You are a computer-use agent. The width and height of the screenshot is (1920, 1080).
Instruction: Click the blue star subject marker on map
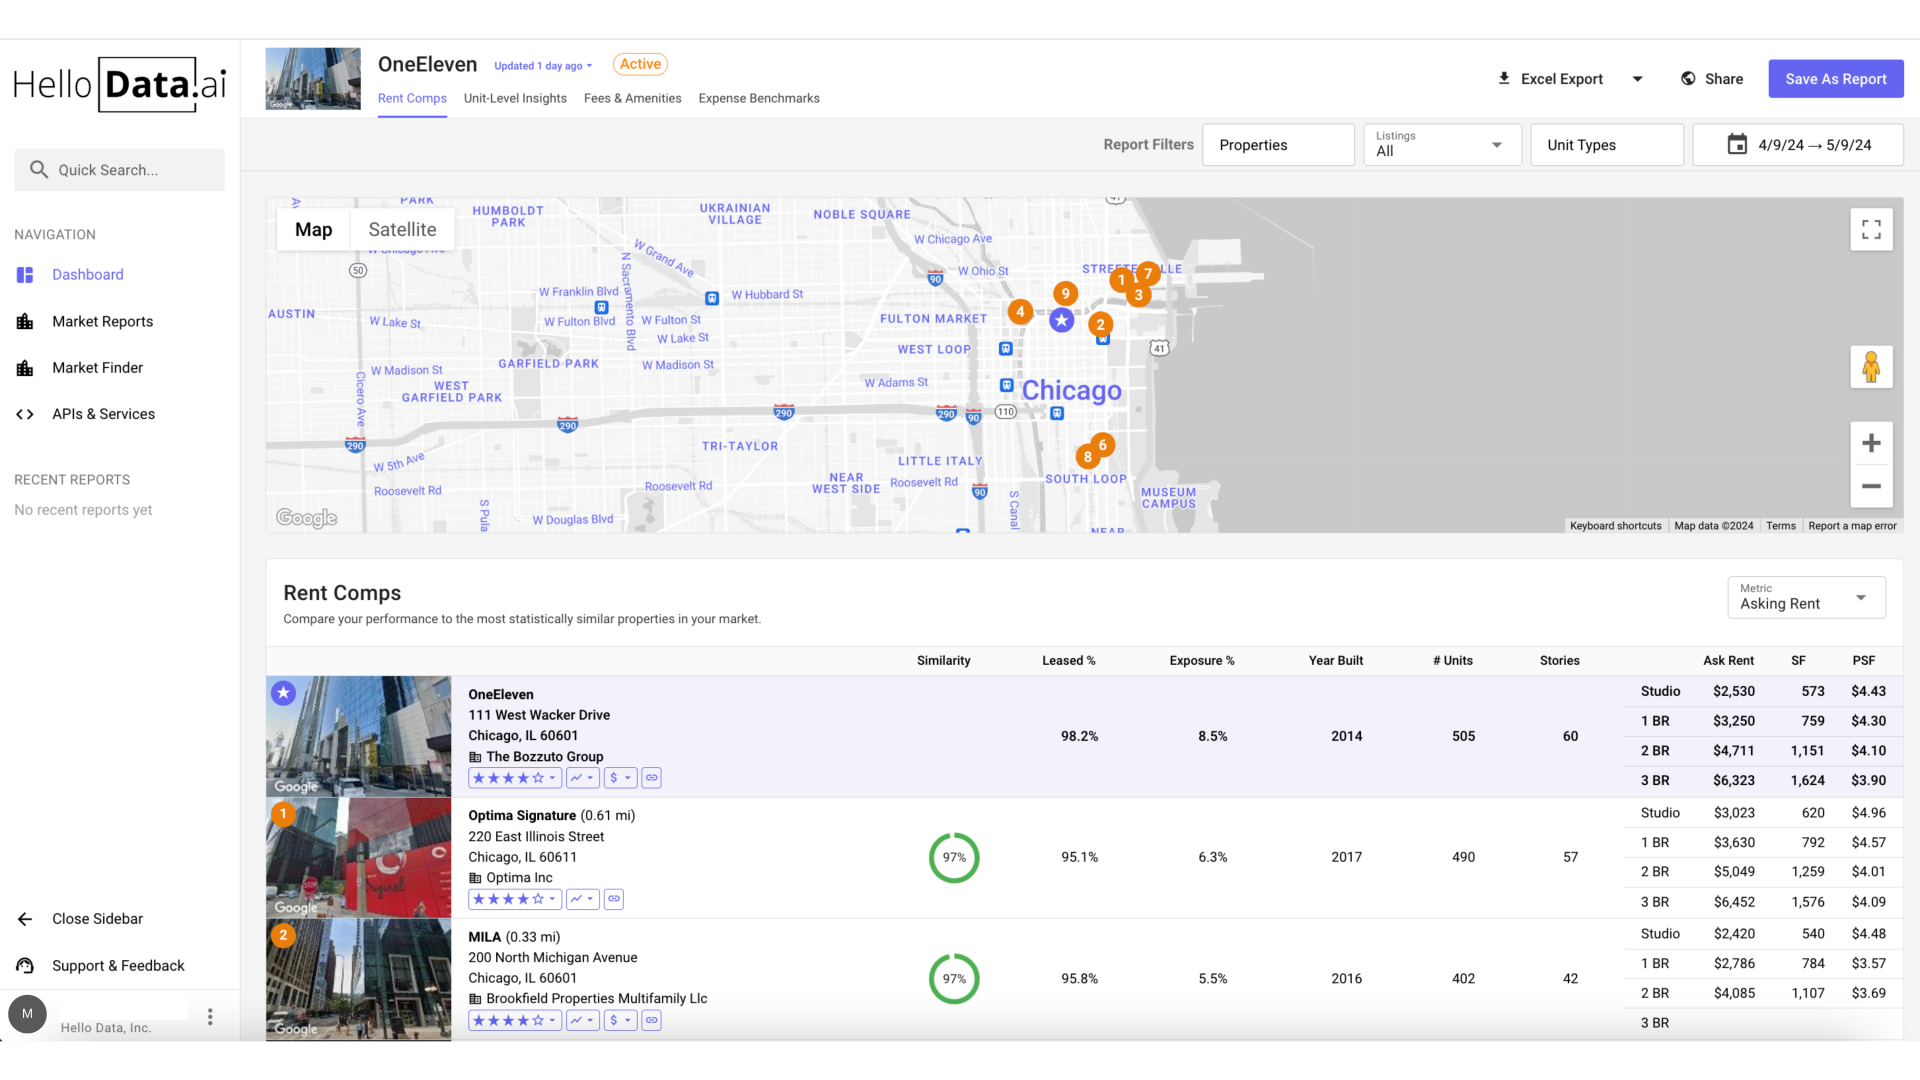(x=1061, y=320)
